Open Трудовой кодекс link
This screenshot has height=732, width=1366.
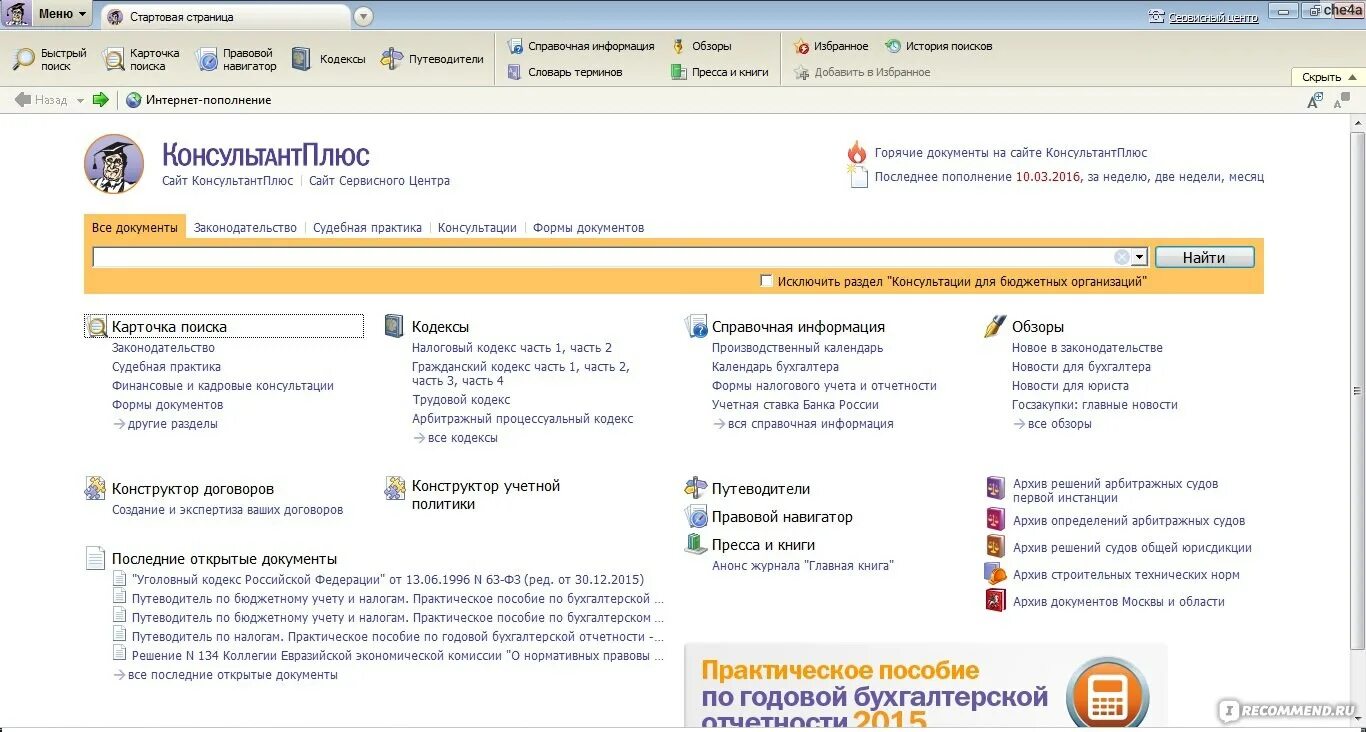461,400
